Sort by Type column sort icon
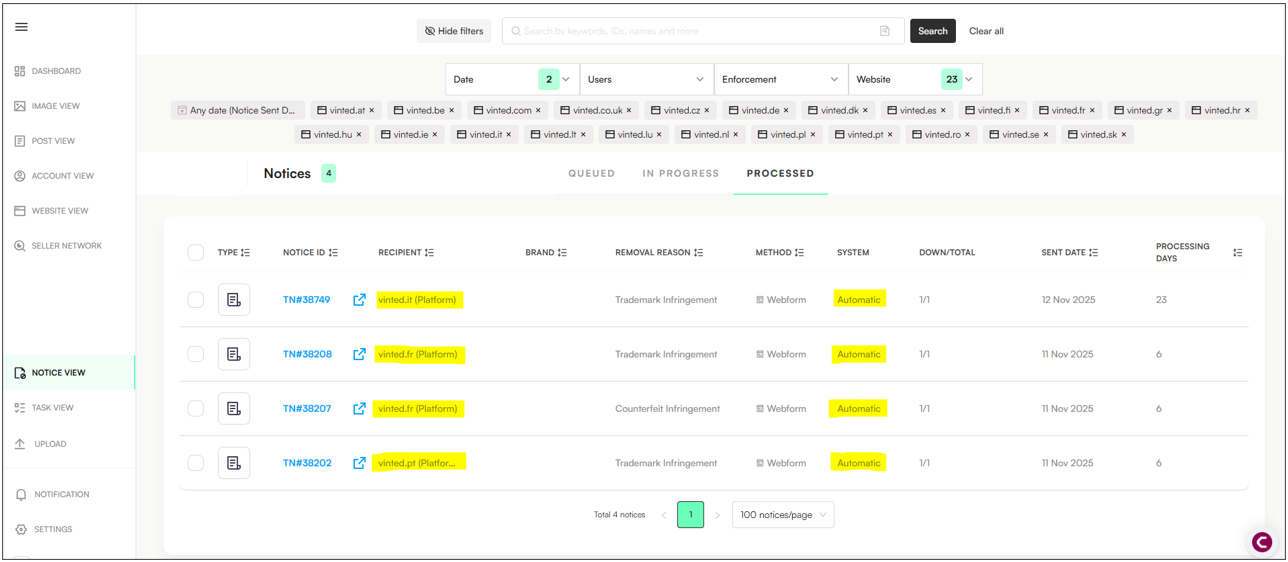Screen dimensions: 1288x562 point(246,253)
